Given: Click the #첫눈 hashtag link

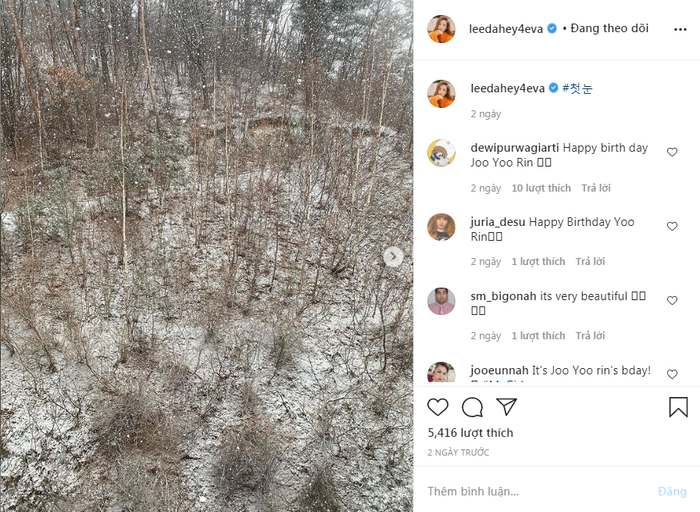Looking at the screenshot, I should point(578,88).
